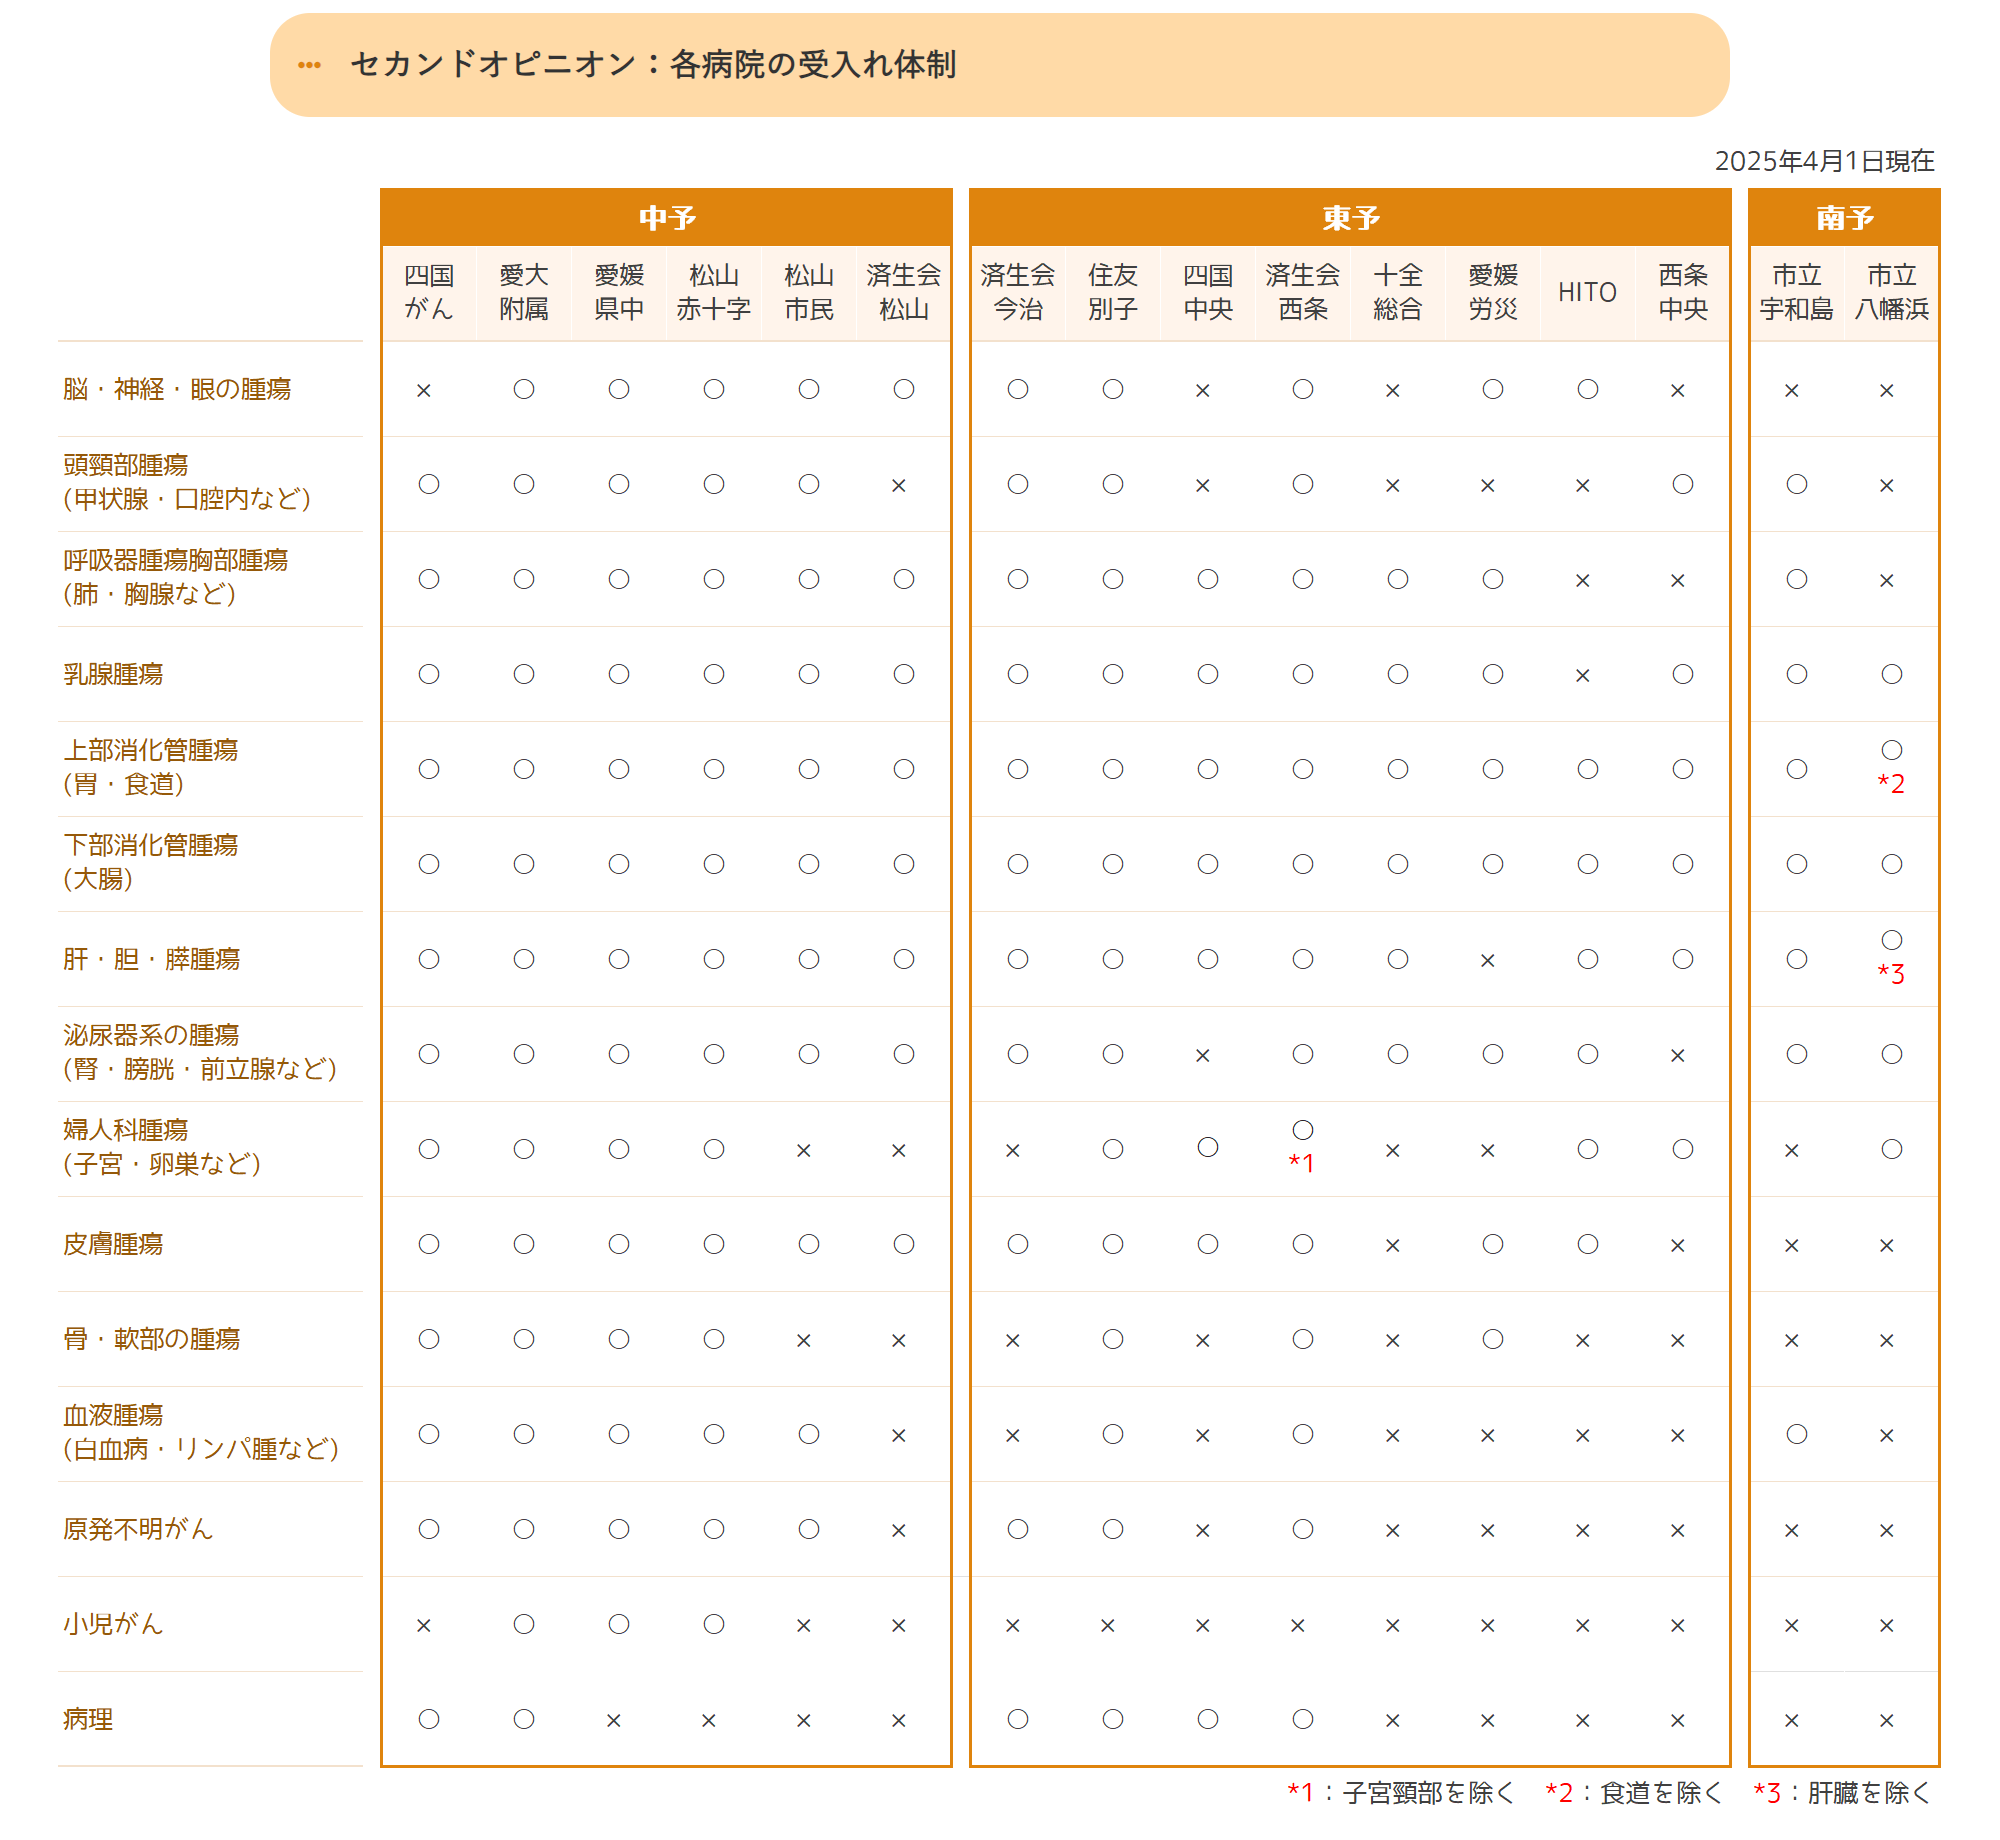Click the 市立宇和島 column header
This screenshot has height=1840, width=2000.
tap(1796, 292)
